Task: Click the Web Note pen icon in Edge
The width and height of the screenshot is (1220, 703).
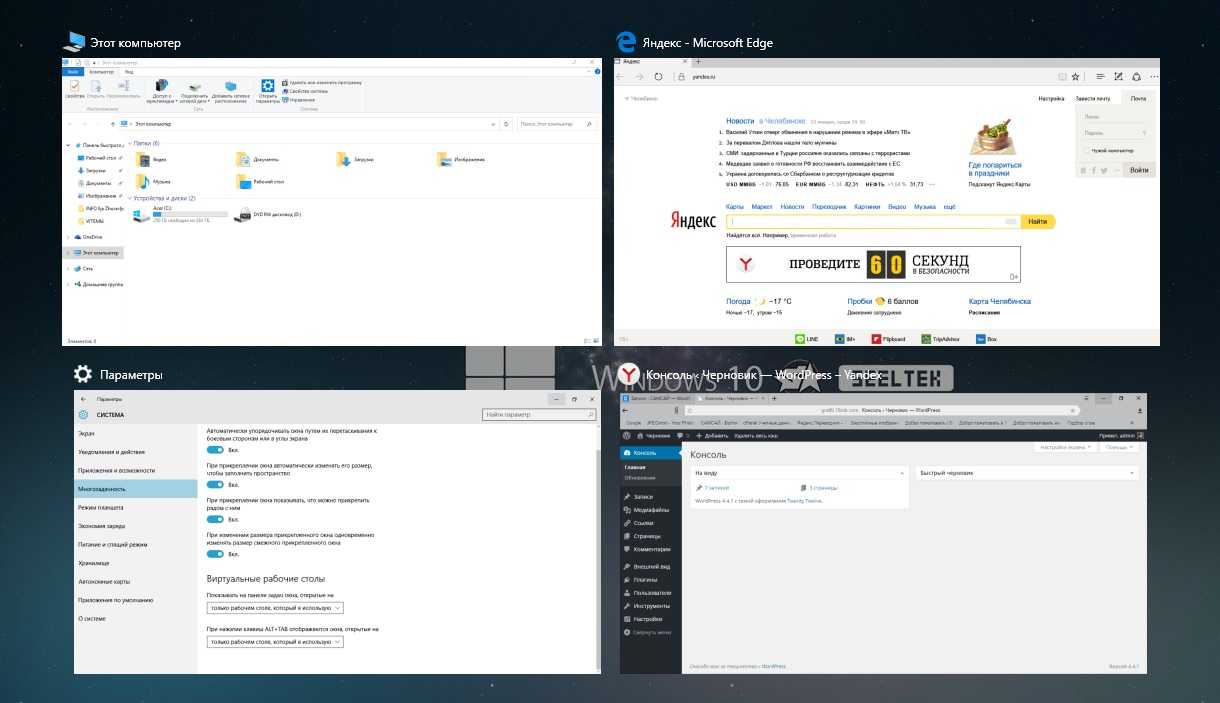Action: pyautogui.click(x=1118, y=77)
